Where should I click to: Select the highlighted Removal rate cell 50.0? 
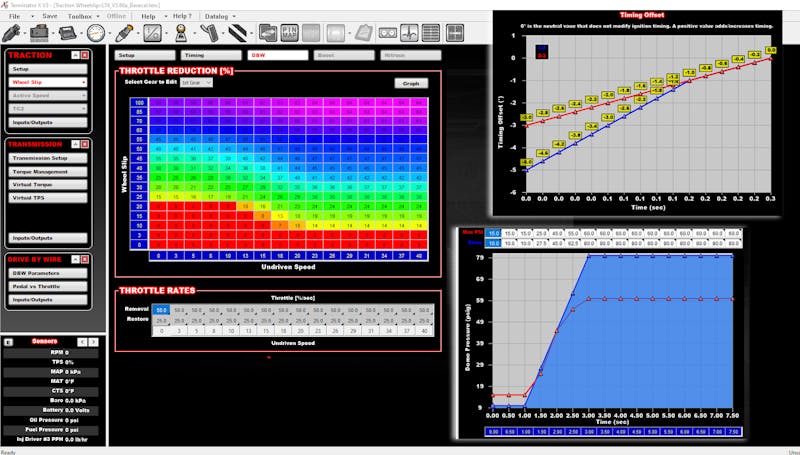160,311
